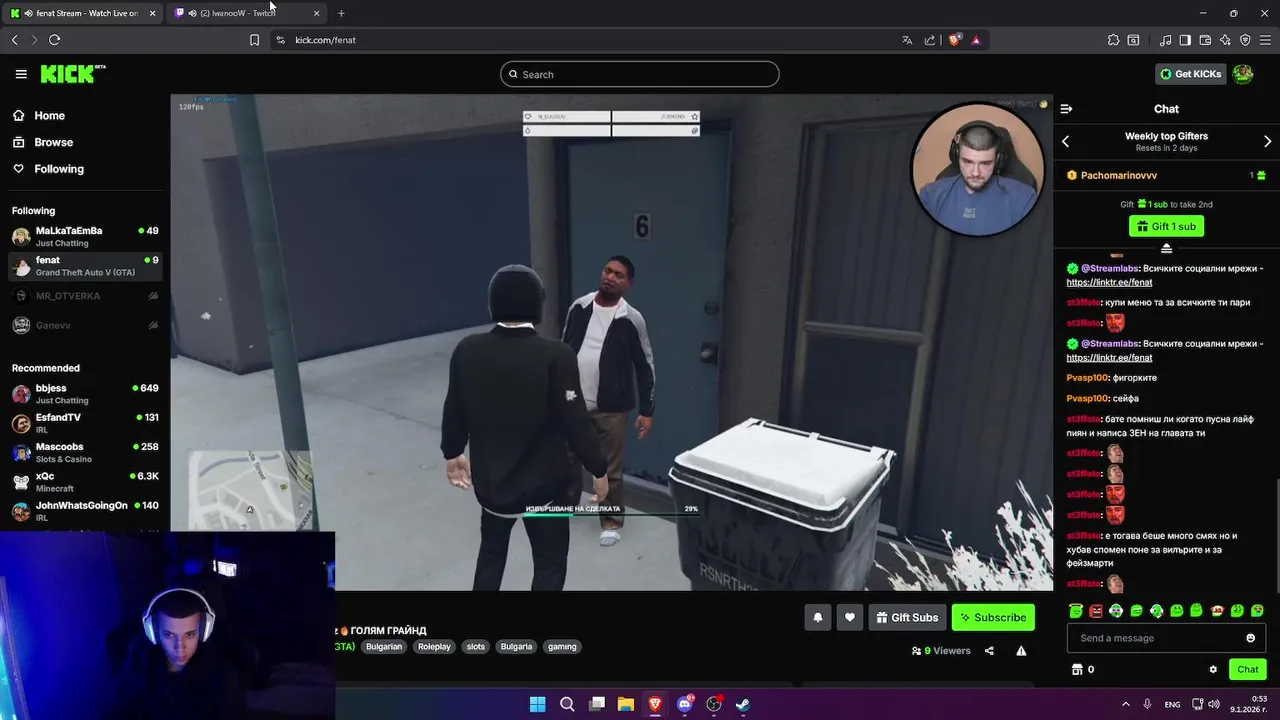Follow channel with heart icon
The height and width of the screenshot is (720, 1280).
coord(850,618)
